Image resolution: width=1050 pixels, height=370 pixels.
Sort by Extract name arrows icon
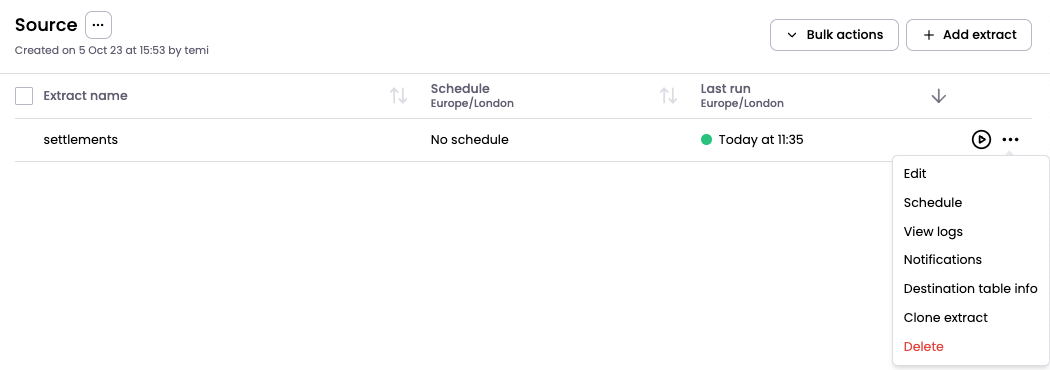point(399,96)
